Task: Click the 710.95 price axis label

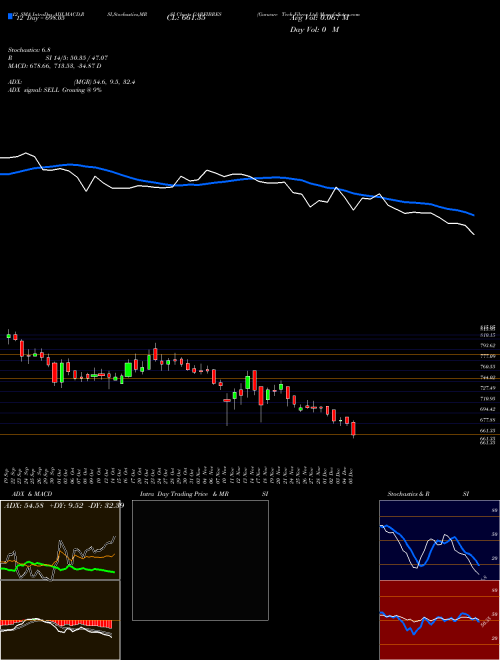Action: pos(487,398)
